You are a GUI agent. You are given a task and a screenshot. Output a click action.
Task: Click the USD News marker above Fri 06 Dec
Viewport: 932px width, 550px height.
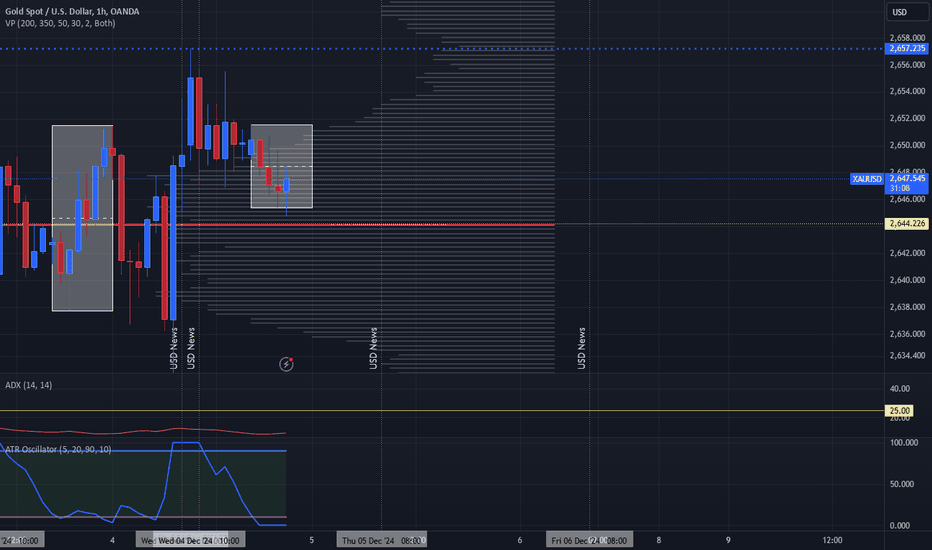(581, 348)
